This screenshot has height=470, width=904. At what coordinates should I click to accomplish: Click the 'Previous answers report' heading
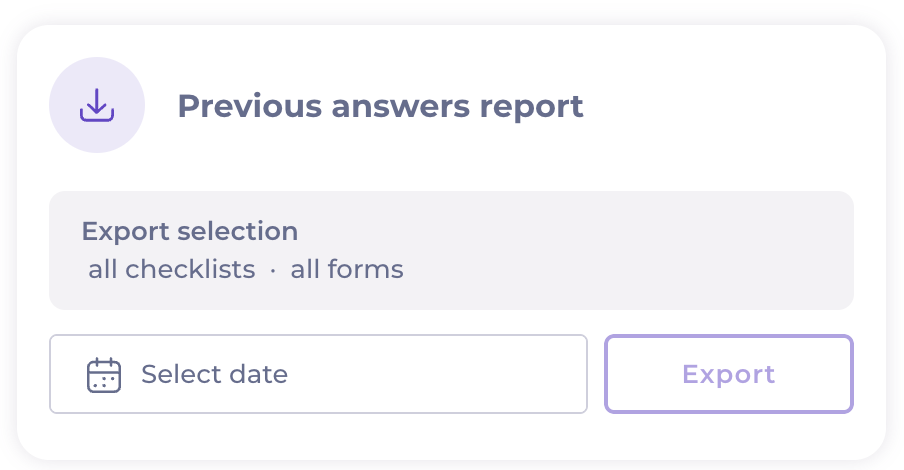[x=380, y=106]
